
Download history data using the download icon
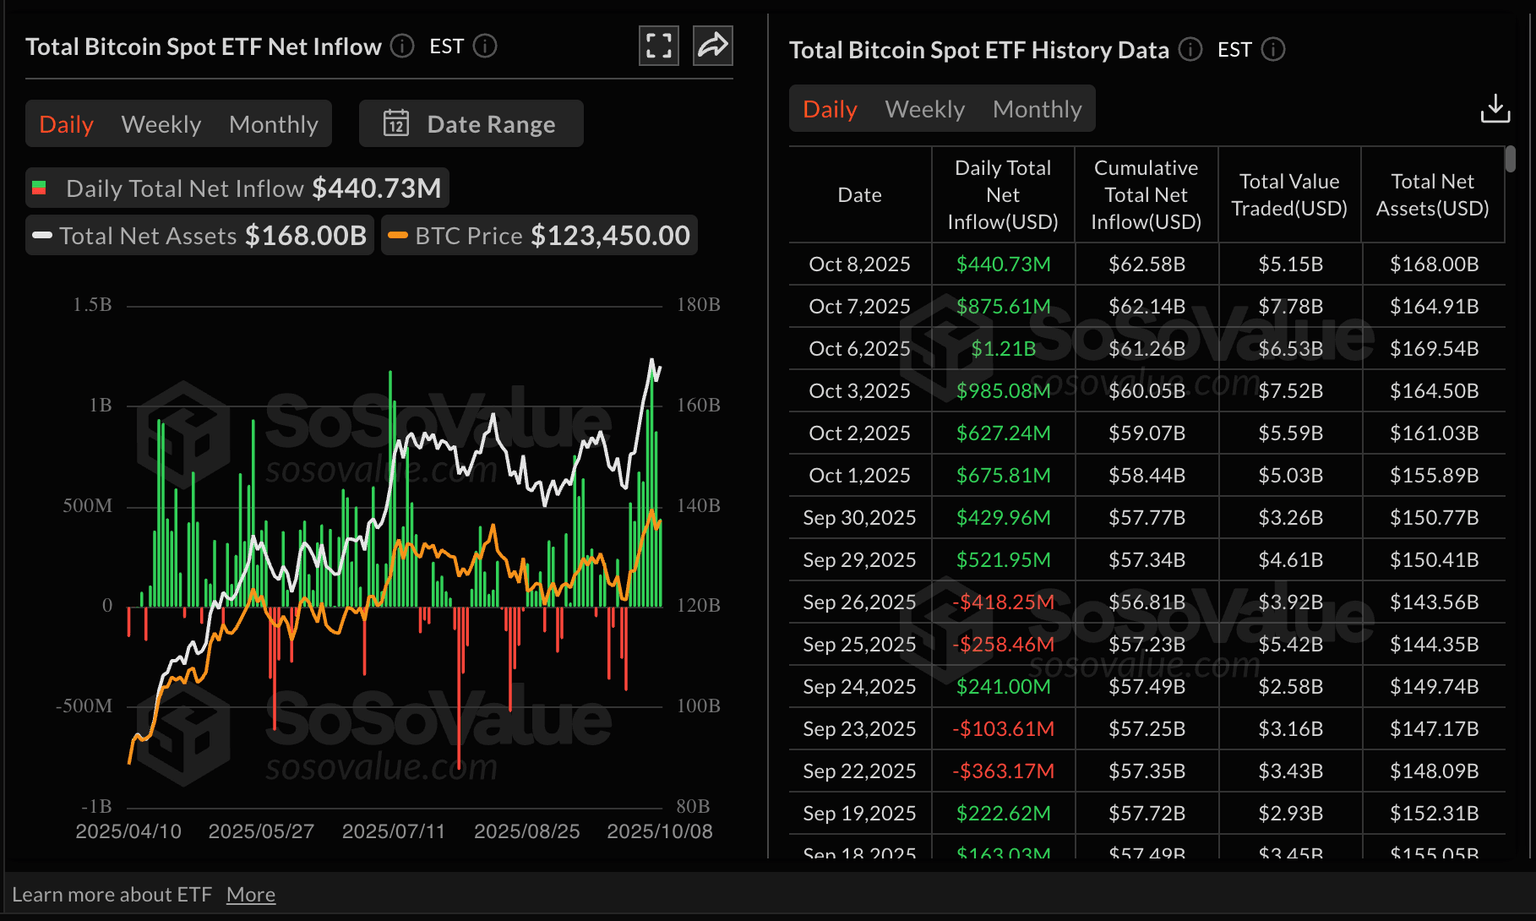click(1495, 108)
